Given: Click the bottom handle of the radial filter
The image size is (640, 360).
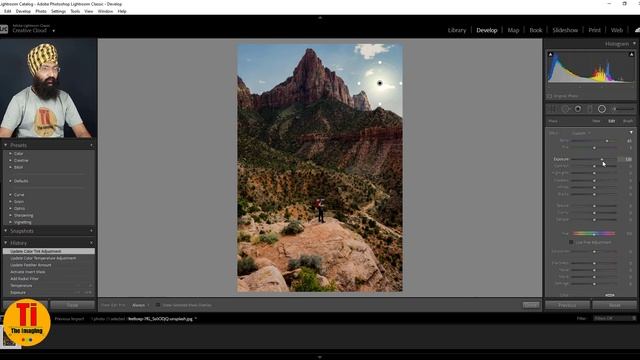Looking at the screenshot, I should coord(380,104).
